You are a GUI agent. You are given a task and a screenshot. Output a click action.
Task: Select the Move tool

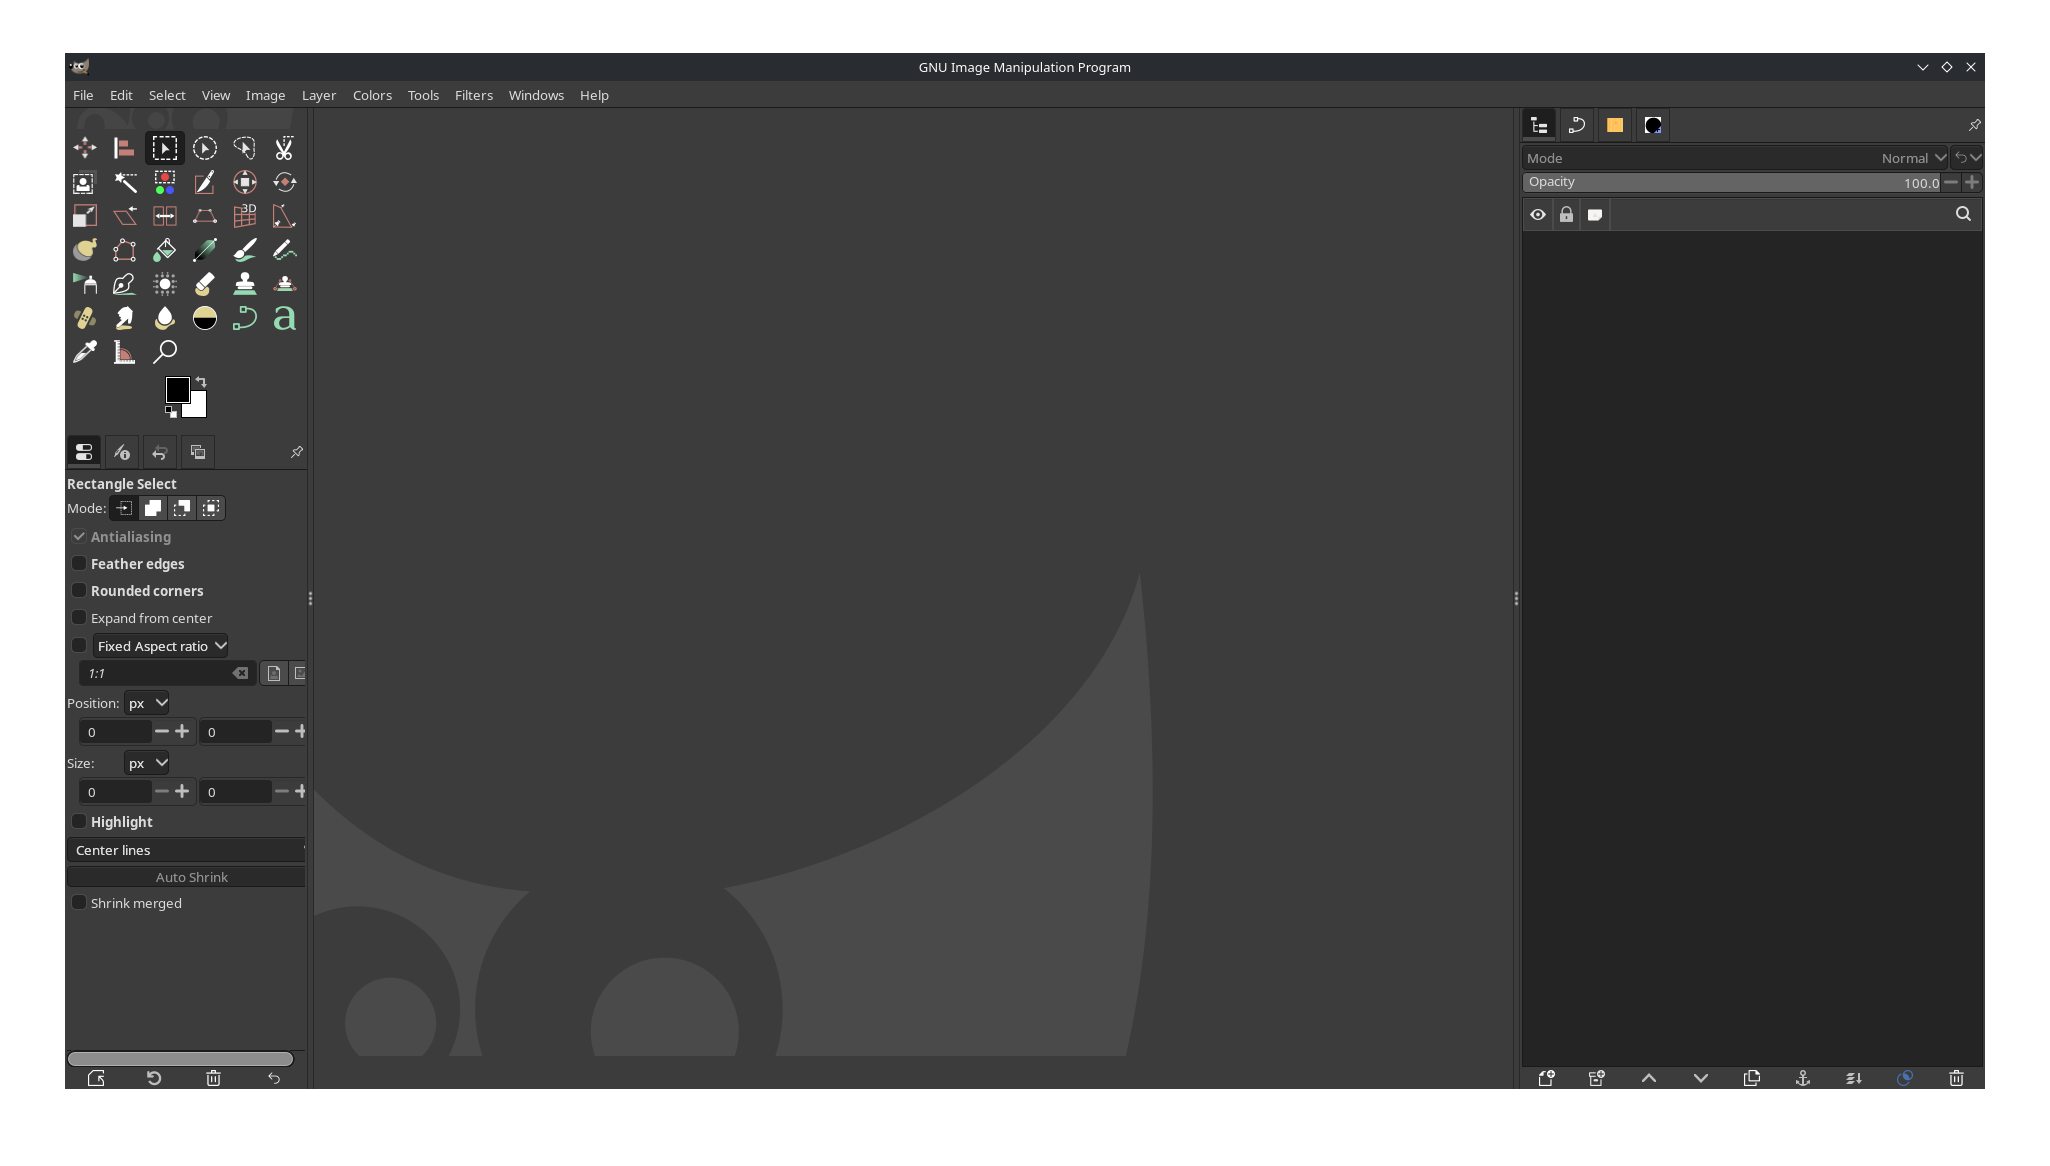[x=85, y=148]
